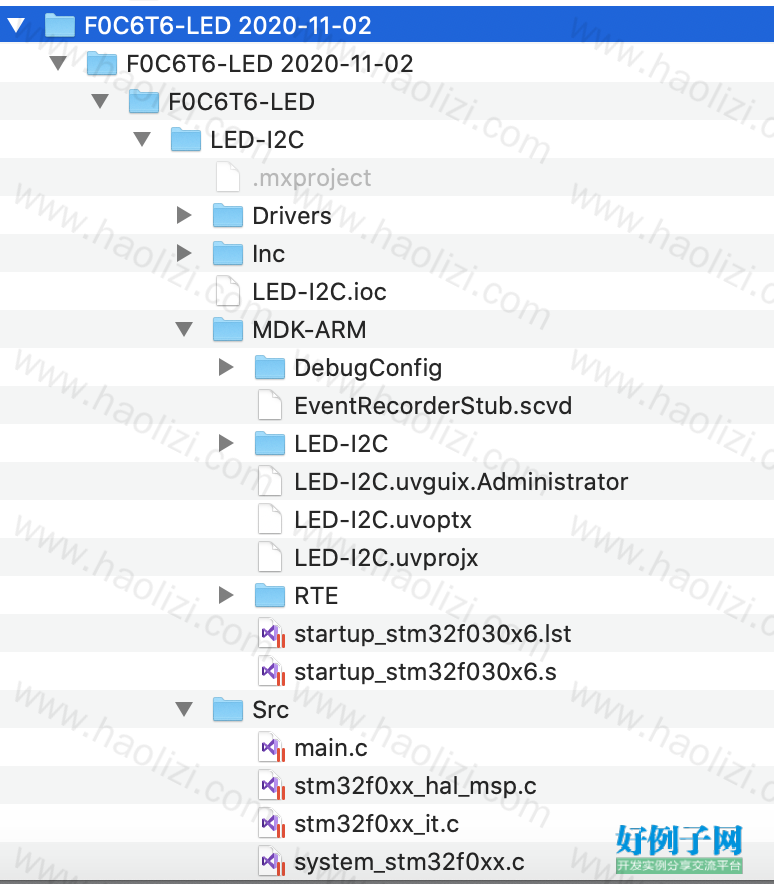
Task: Select the Drivers folder name
Action: tap(292, 216)
